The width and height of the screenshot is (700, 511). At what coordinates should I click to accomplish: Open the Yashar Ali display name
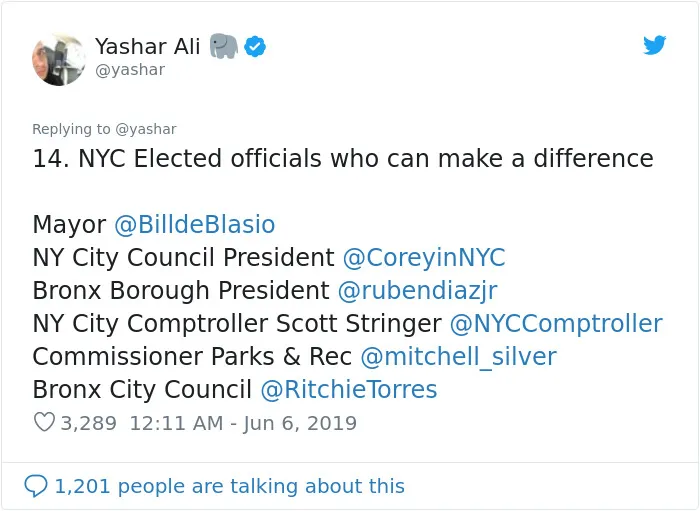pyautogui.click(x=147, y=46)
